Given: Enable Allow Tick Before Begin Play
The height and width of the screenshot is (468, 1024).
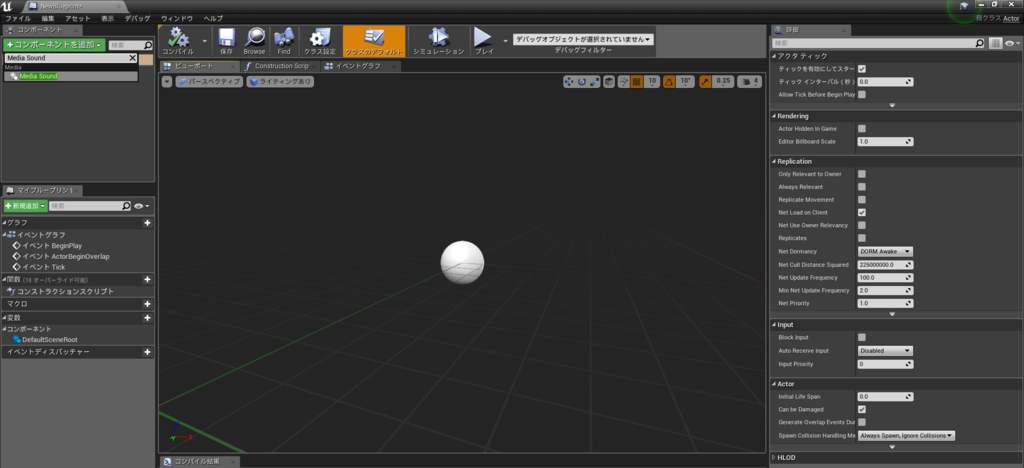Looking at the screenshot, I should click(862, 95).
